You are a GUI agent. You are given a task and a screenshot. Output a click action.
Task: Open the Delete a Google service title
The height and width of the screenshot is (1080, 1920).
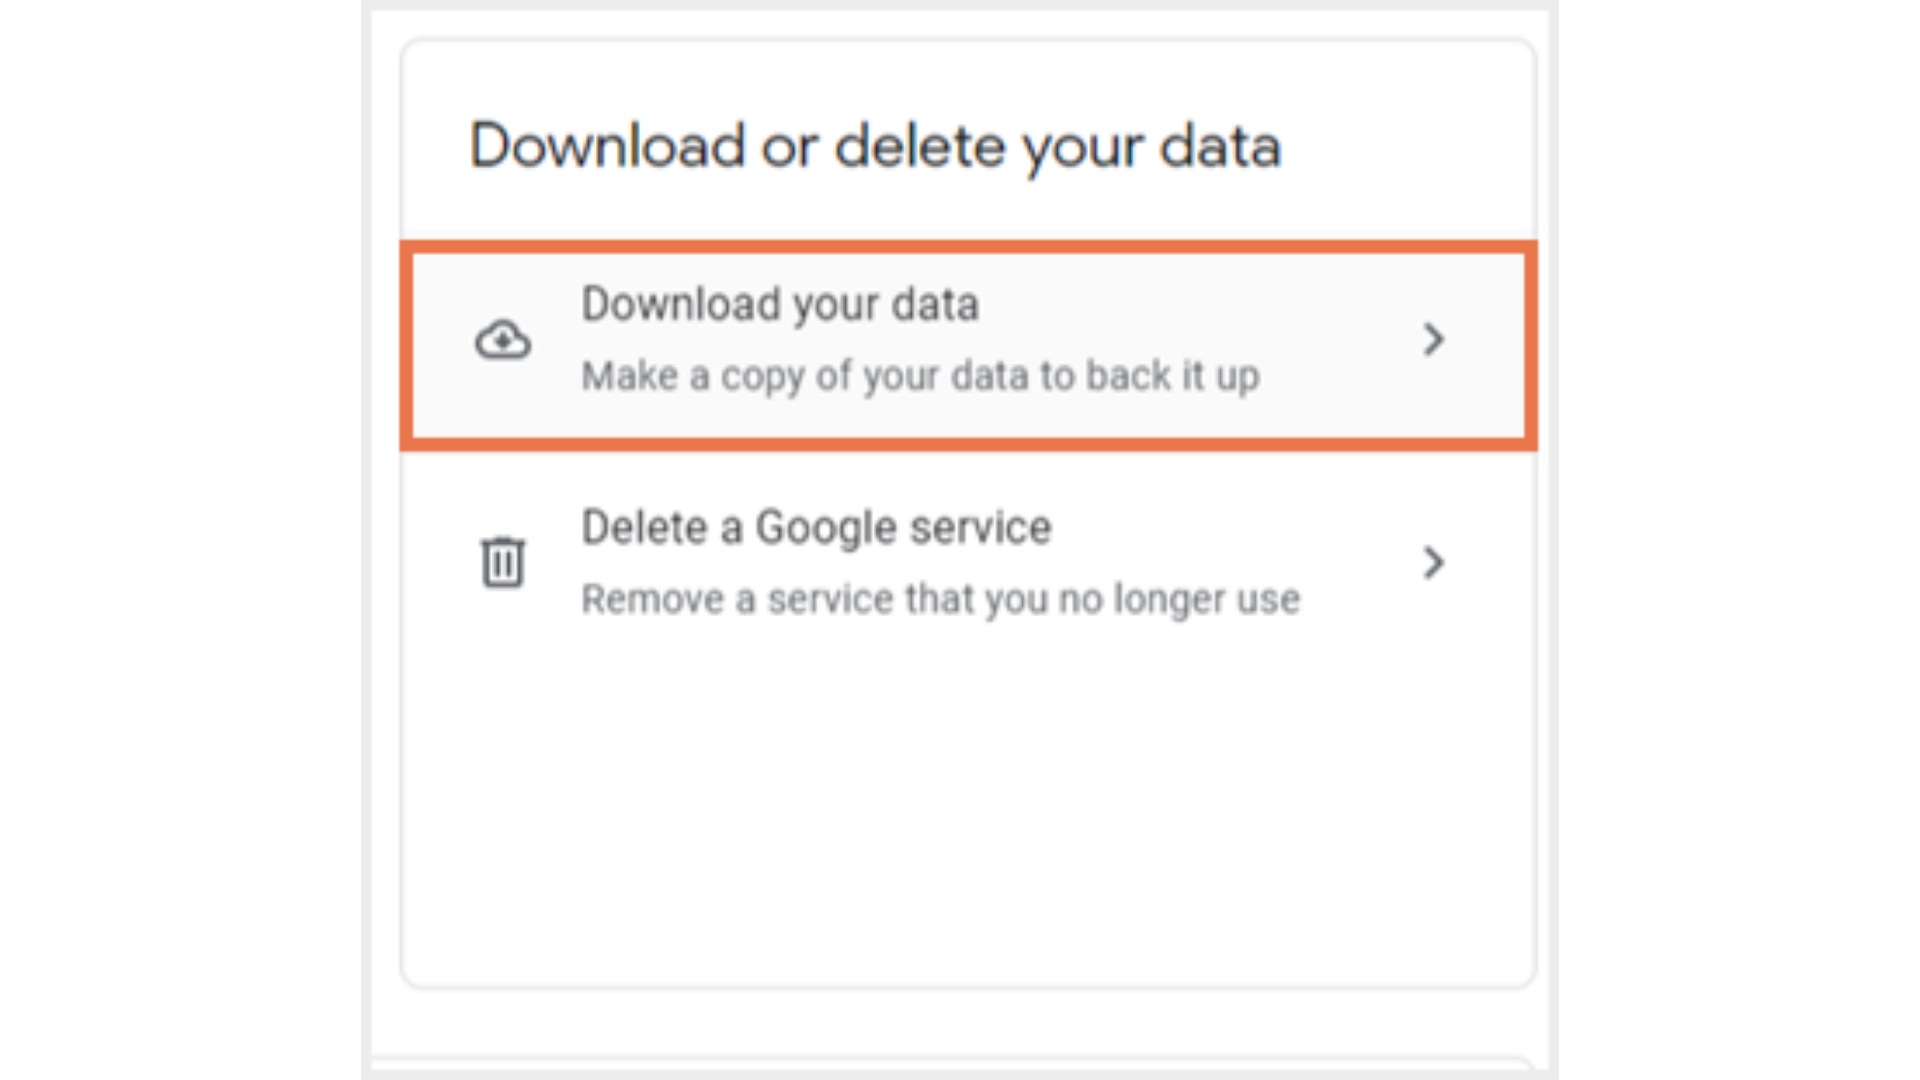point(816,527)
